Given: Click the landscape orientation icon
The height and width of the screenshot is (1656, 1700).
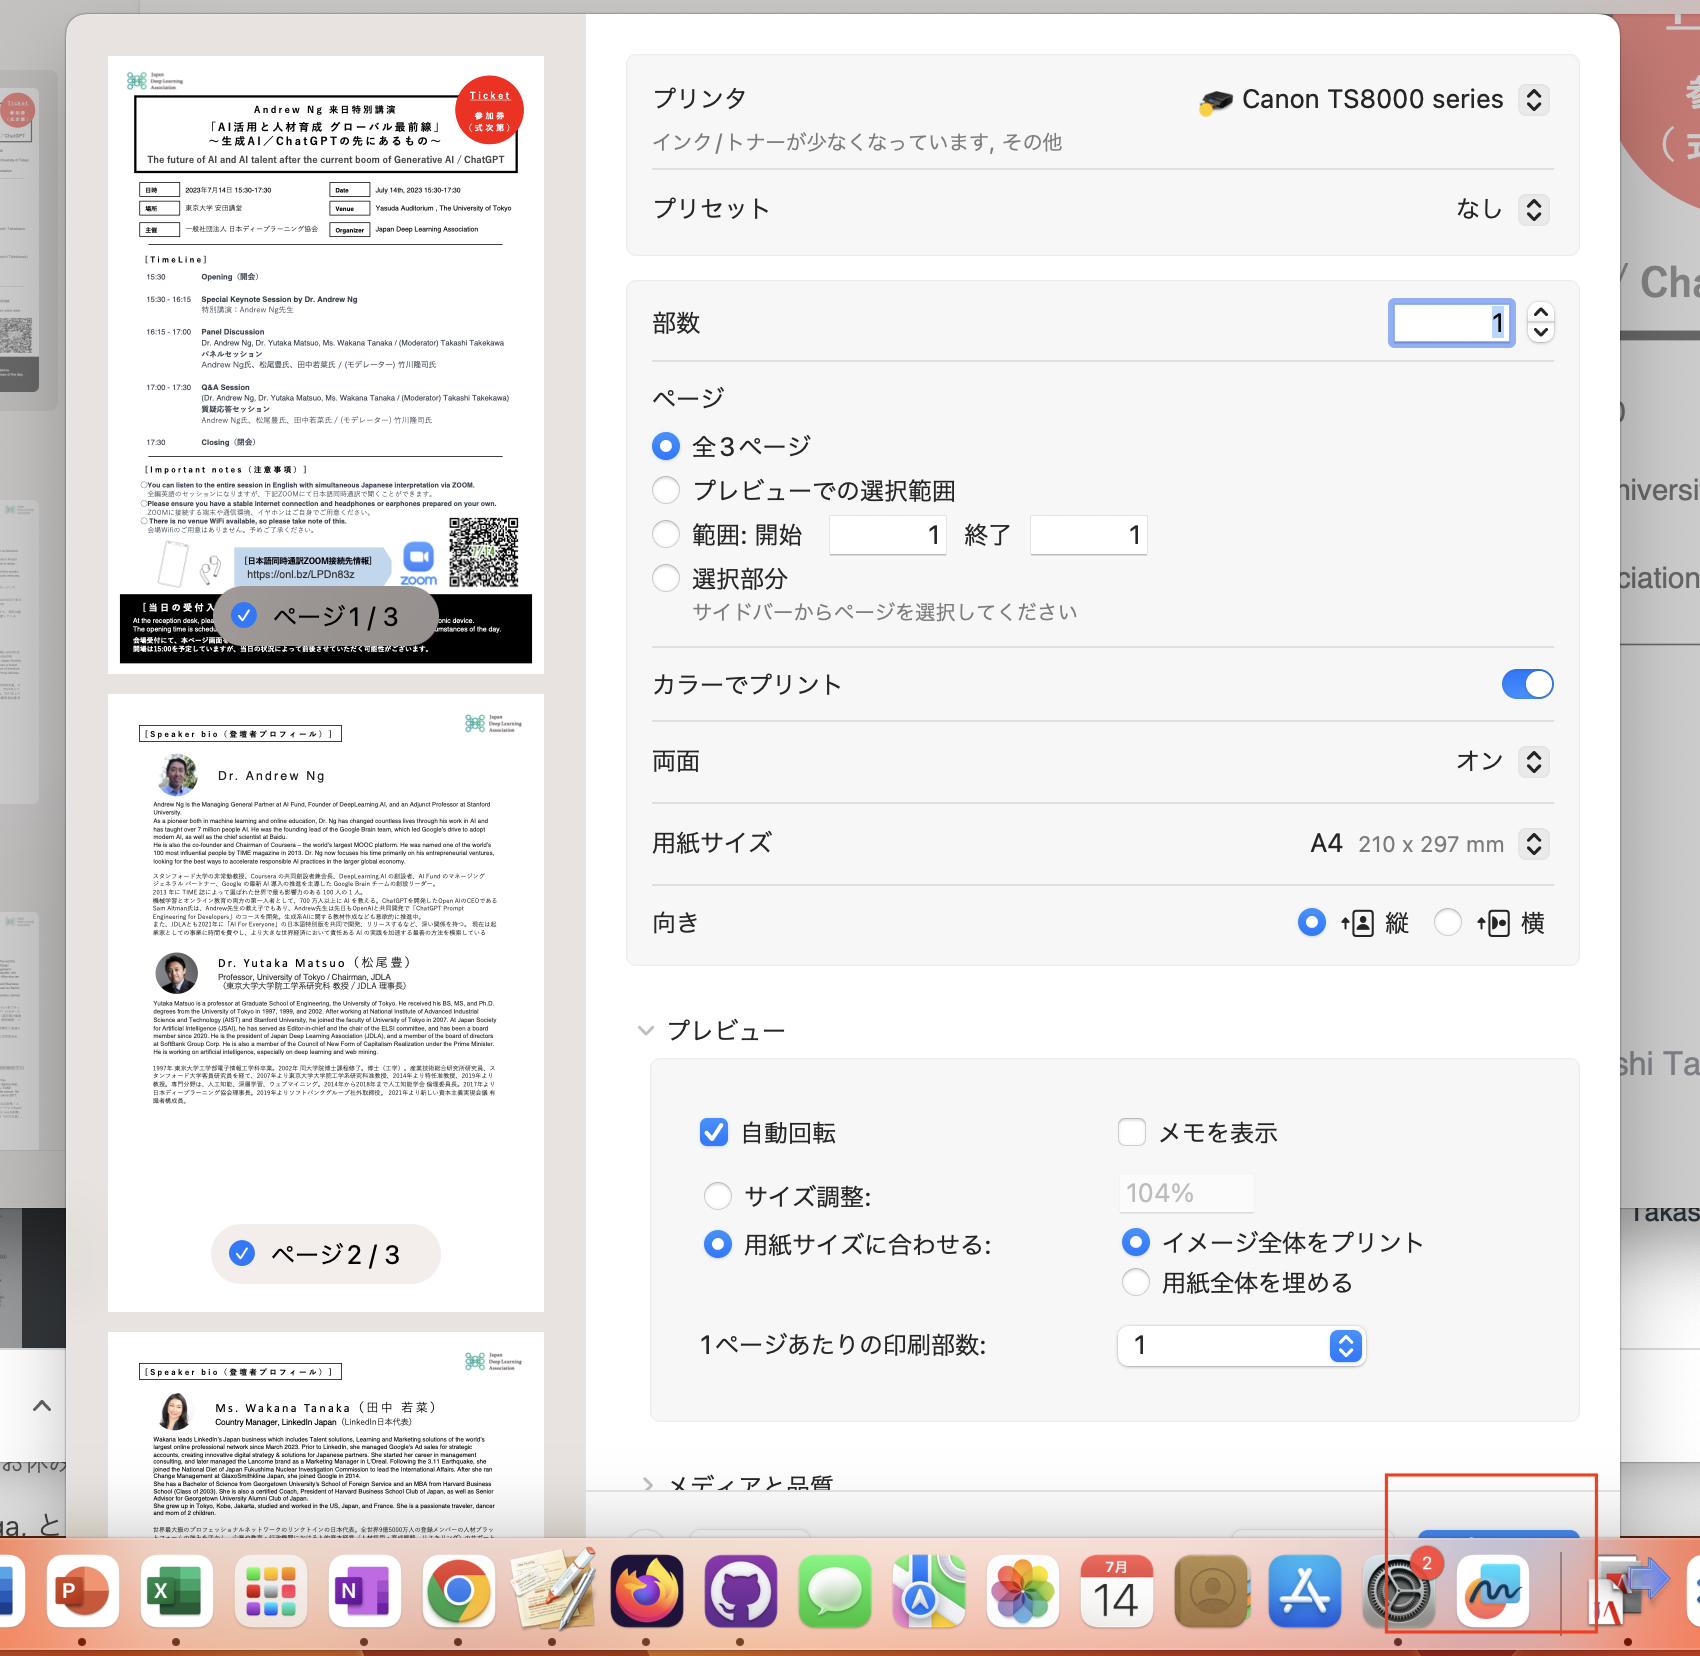Looking at the screenshot, I should [1494, 923].
